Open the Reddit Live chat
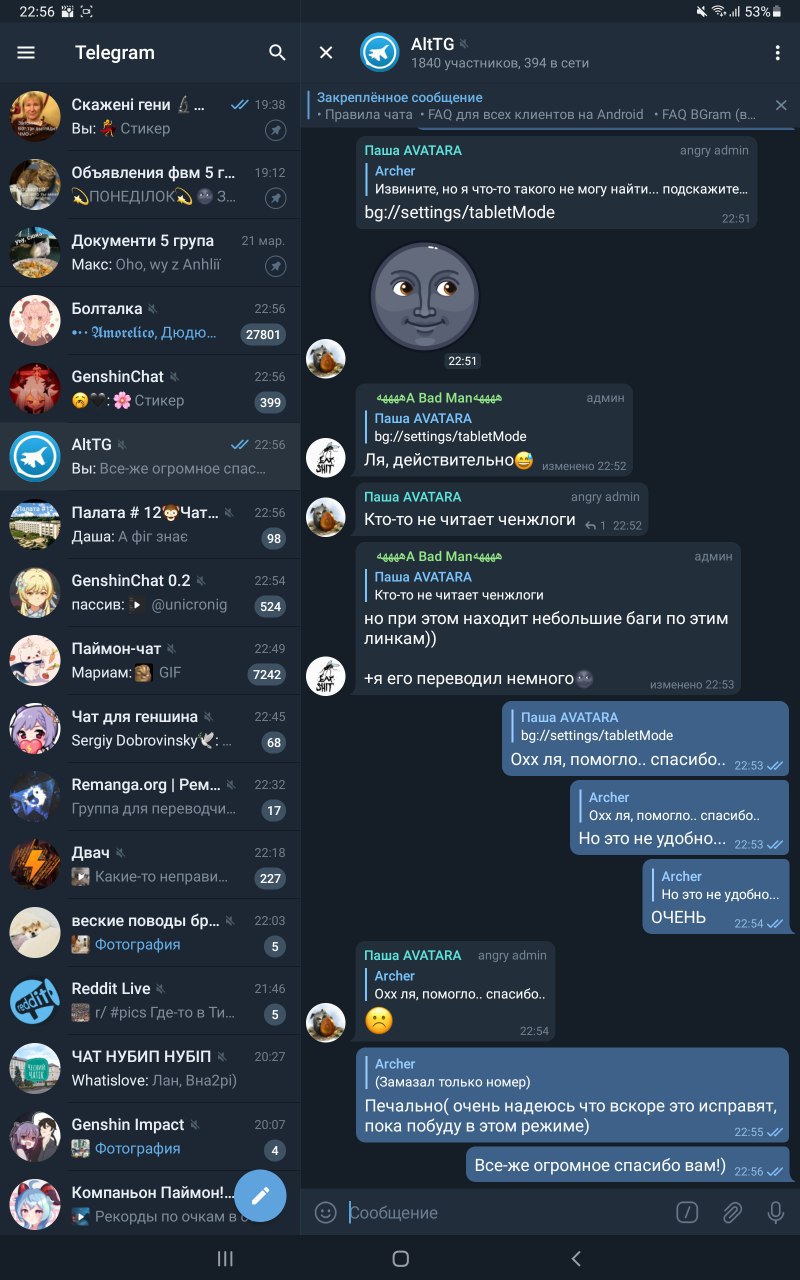This screenshot has height=1280, width=800. coord(150,1001)
